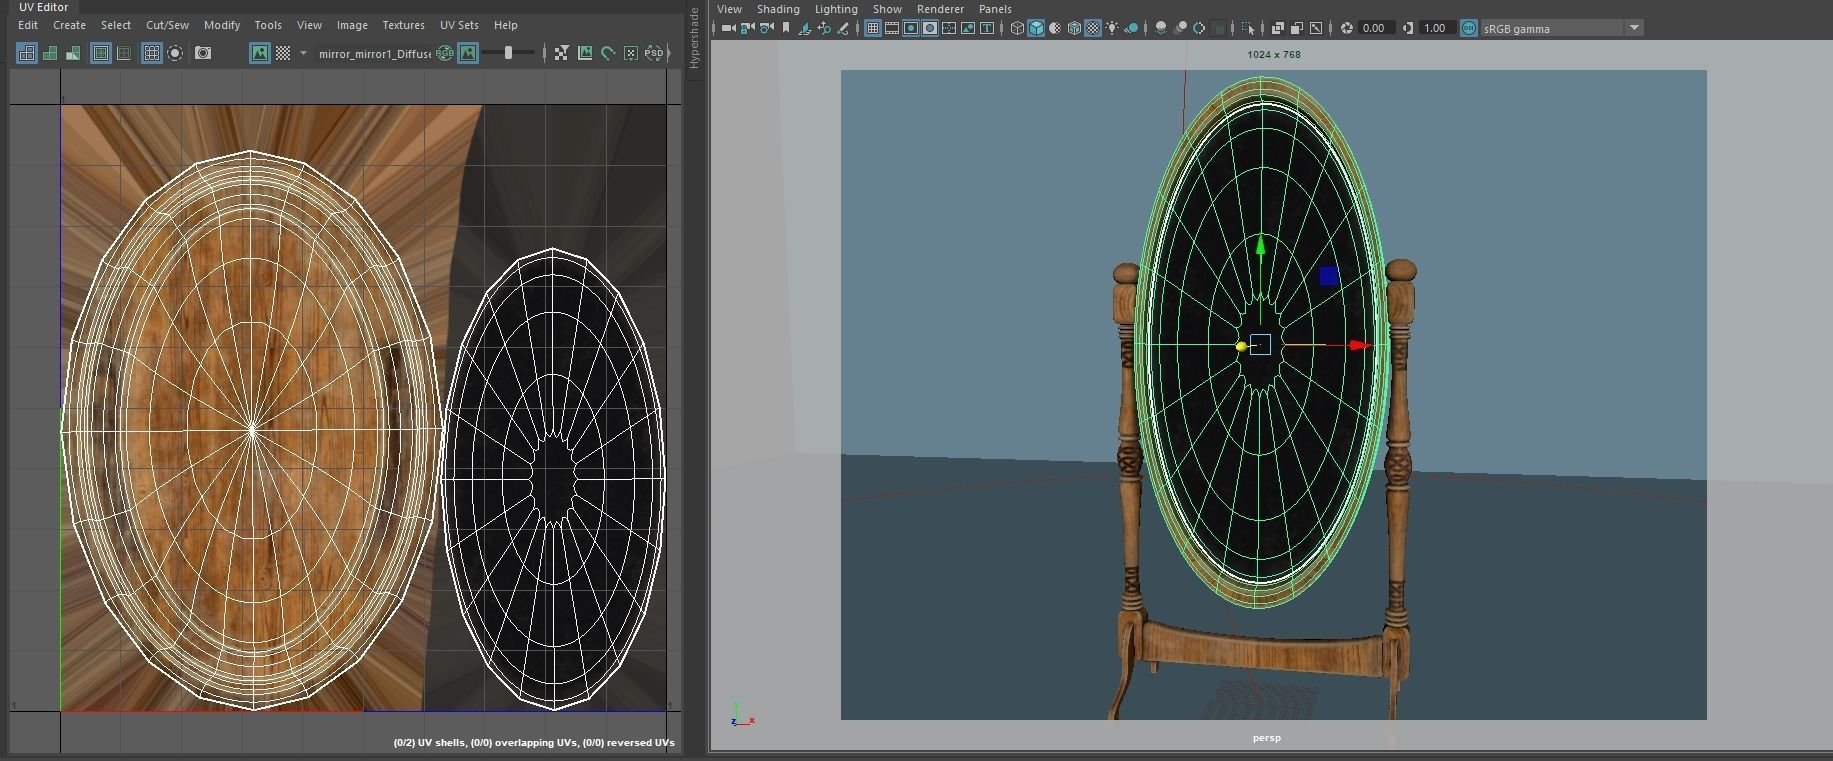
Task: Toggle texture borders display icon
Action: coord(100,53)
